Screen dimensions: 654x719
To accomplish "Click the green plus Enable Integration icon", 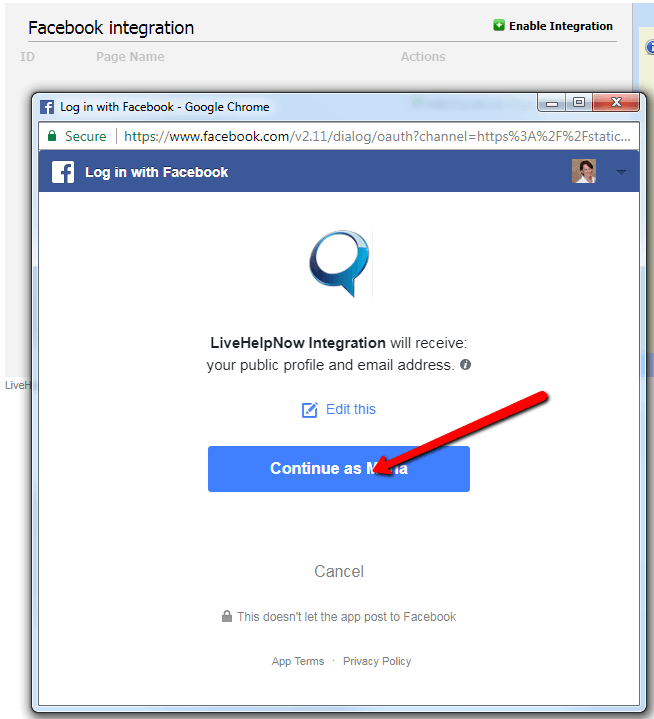I will [499, 25].
